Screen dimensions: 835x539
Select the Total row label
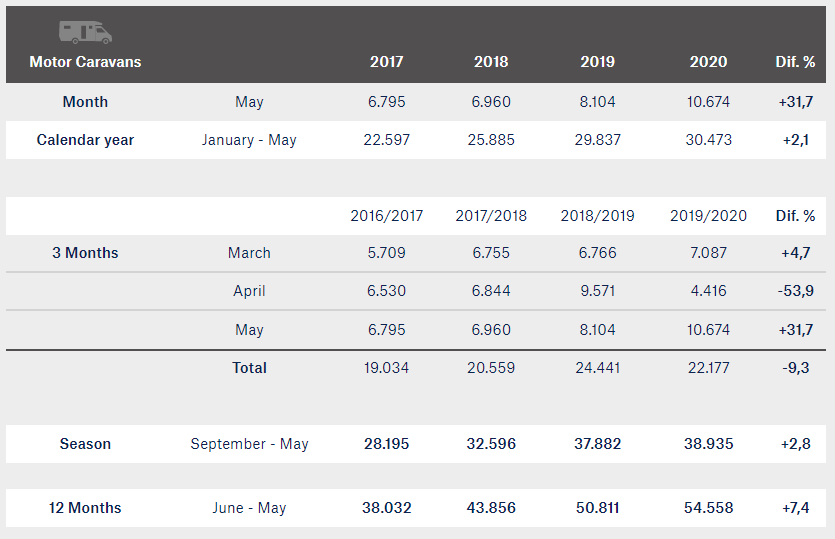249,368
